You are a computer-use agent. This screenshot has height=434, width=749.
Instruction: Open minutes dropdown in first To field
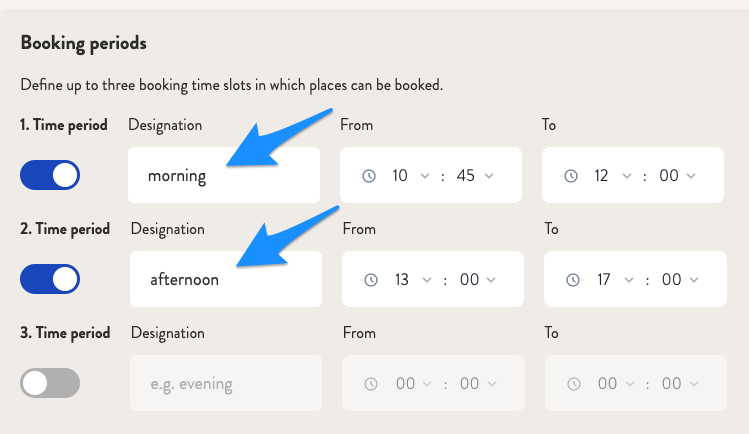pos(677,176)
